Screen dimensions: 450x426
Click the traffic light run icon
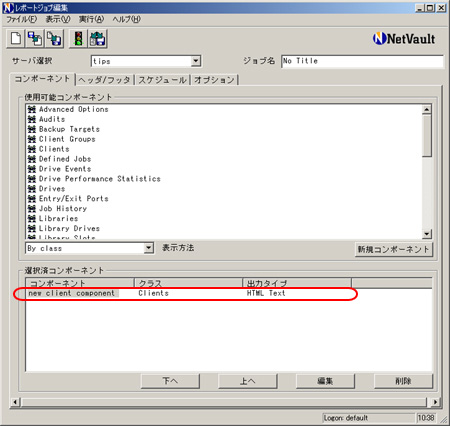click(78, 39)
